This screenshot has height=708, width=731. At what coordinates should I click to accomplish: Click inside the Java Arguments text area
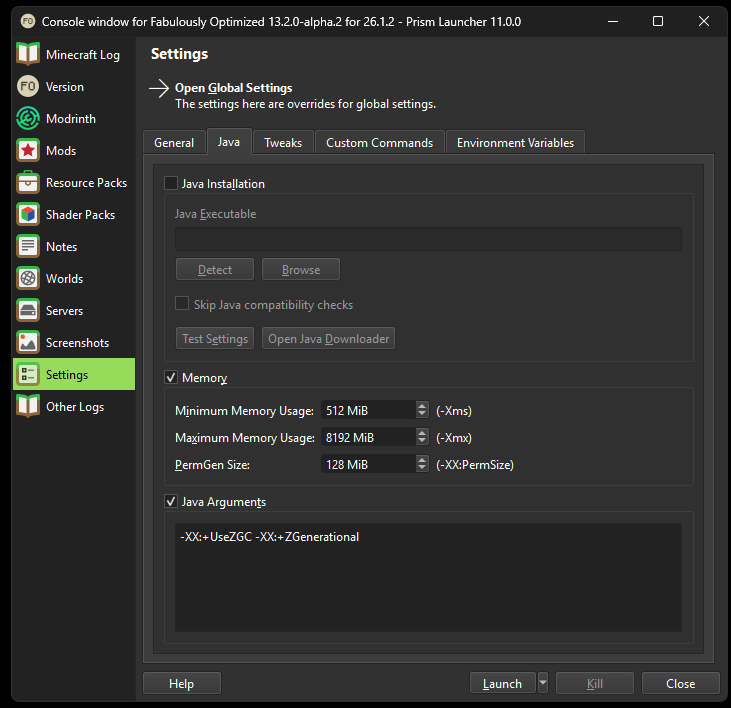[428, 577]
